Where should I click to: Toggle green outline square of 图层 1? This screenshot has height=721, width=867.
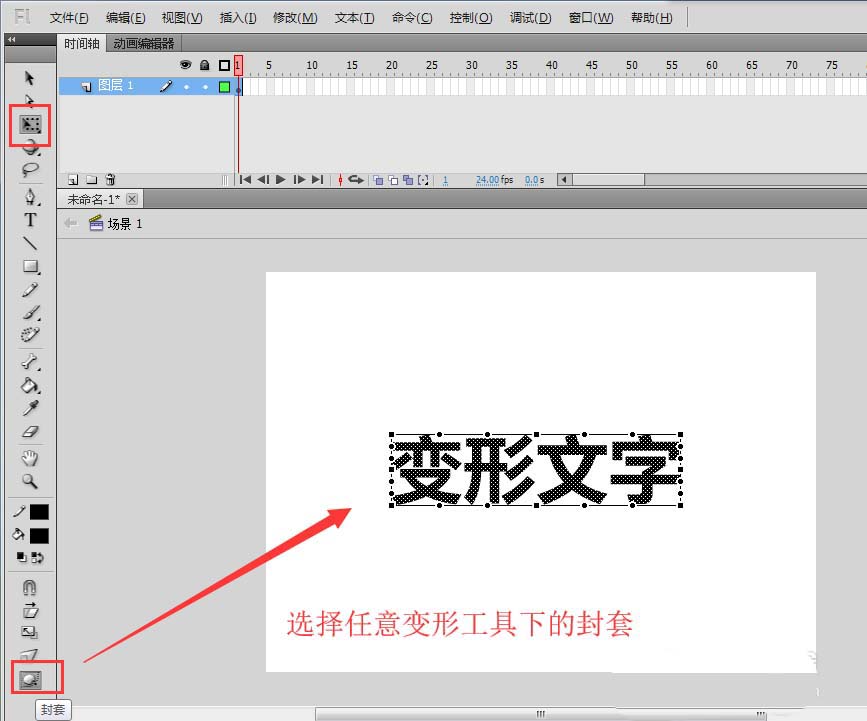coord(224,87)
